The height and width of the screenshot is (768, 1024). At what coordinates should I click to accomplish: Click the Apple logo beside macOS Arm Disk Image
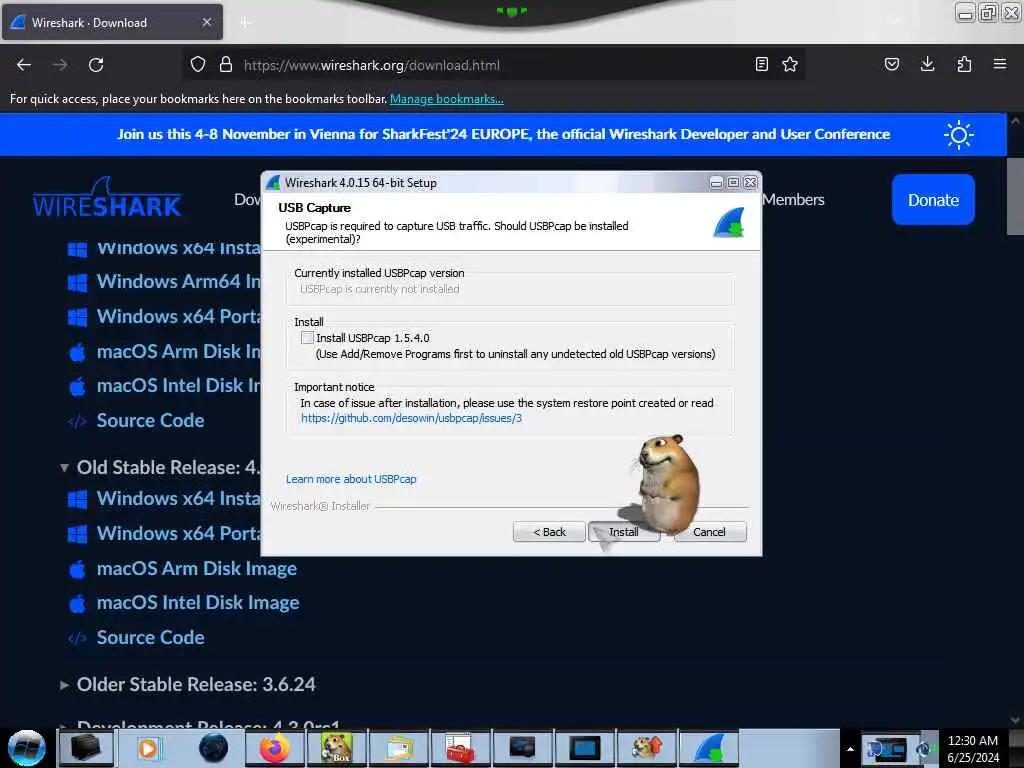[77, 569]
